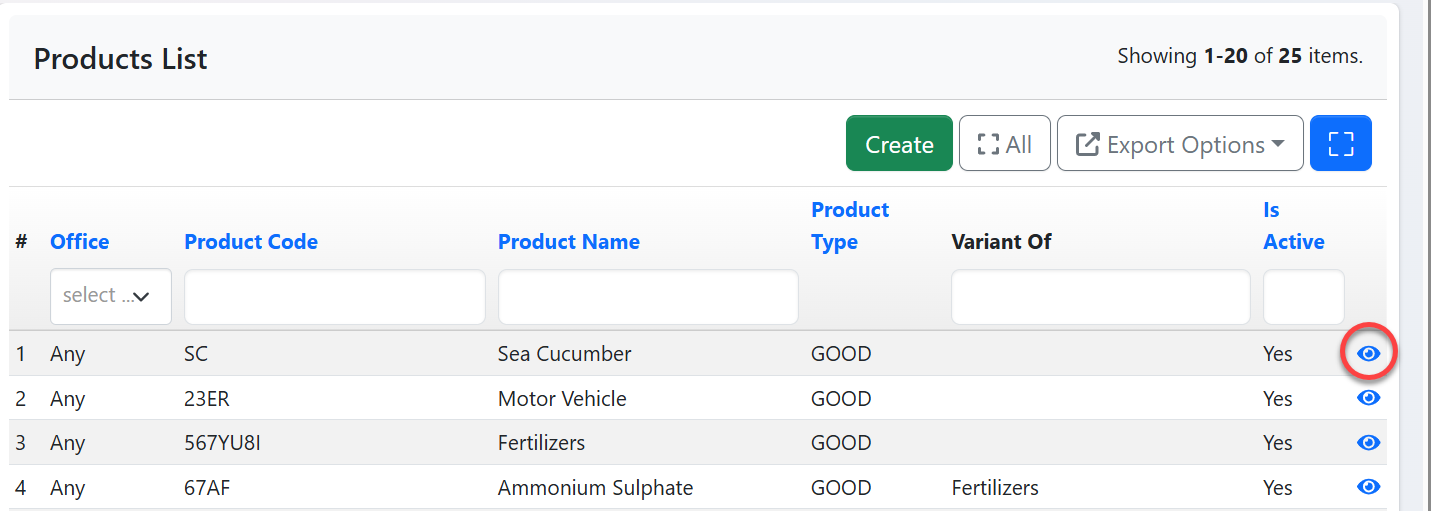
Task: Expand the Office filter select box
Action: 110,296
